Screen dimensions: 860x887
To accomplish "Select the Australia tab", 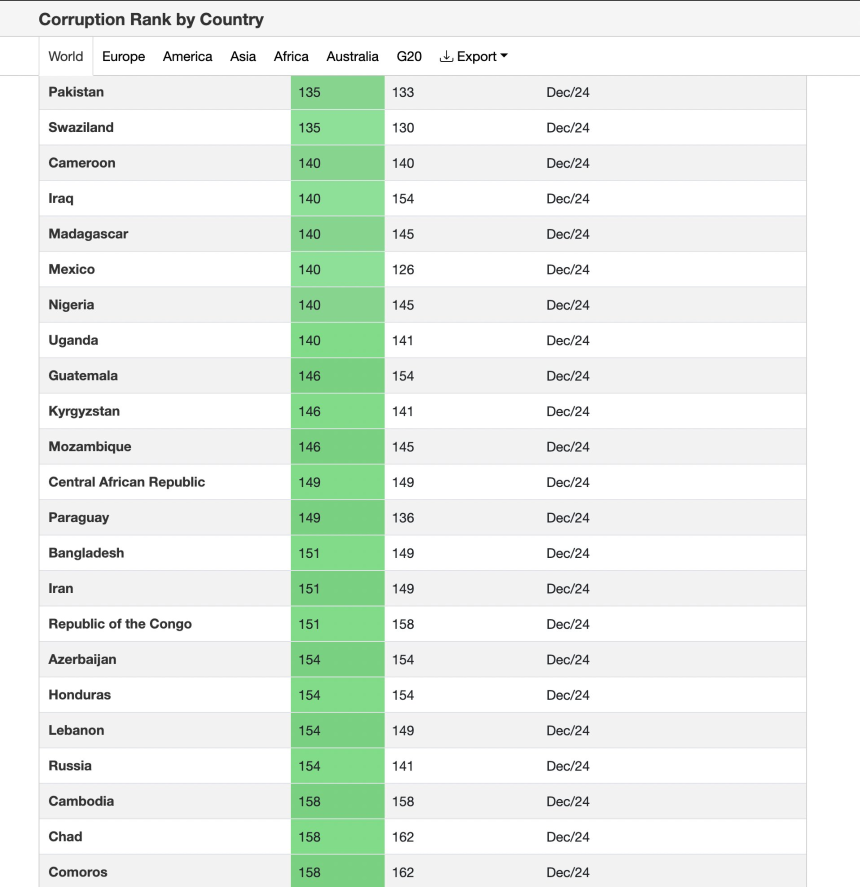I will pyautogui.click(x=352, y=56).
